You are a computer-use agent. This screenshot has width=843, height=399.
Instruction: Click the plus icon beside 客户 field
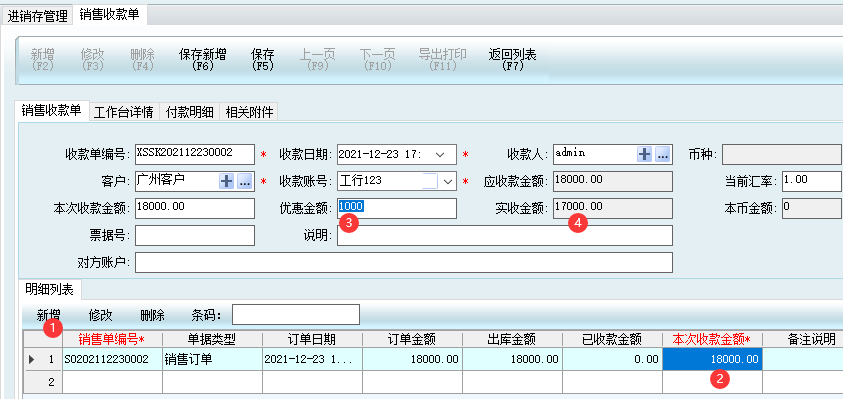coord(226,181)
